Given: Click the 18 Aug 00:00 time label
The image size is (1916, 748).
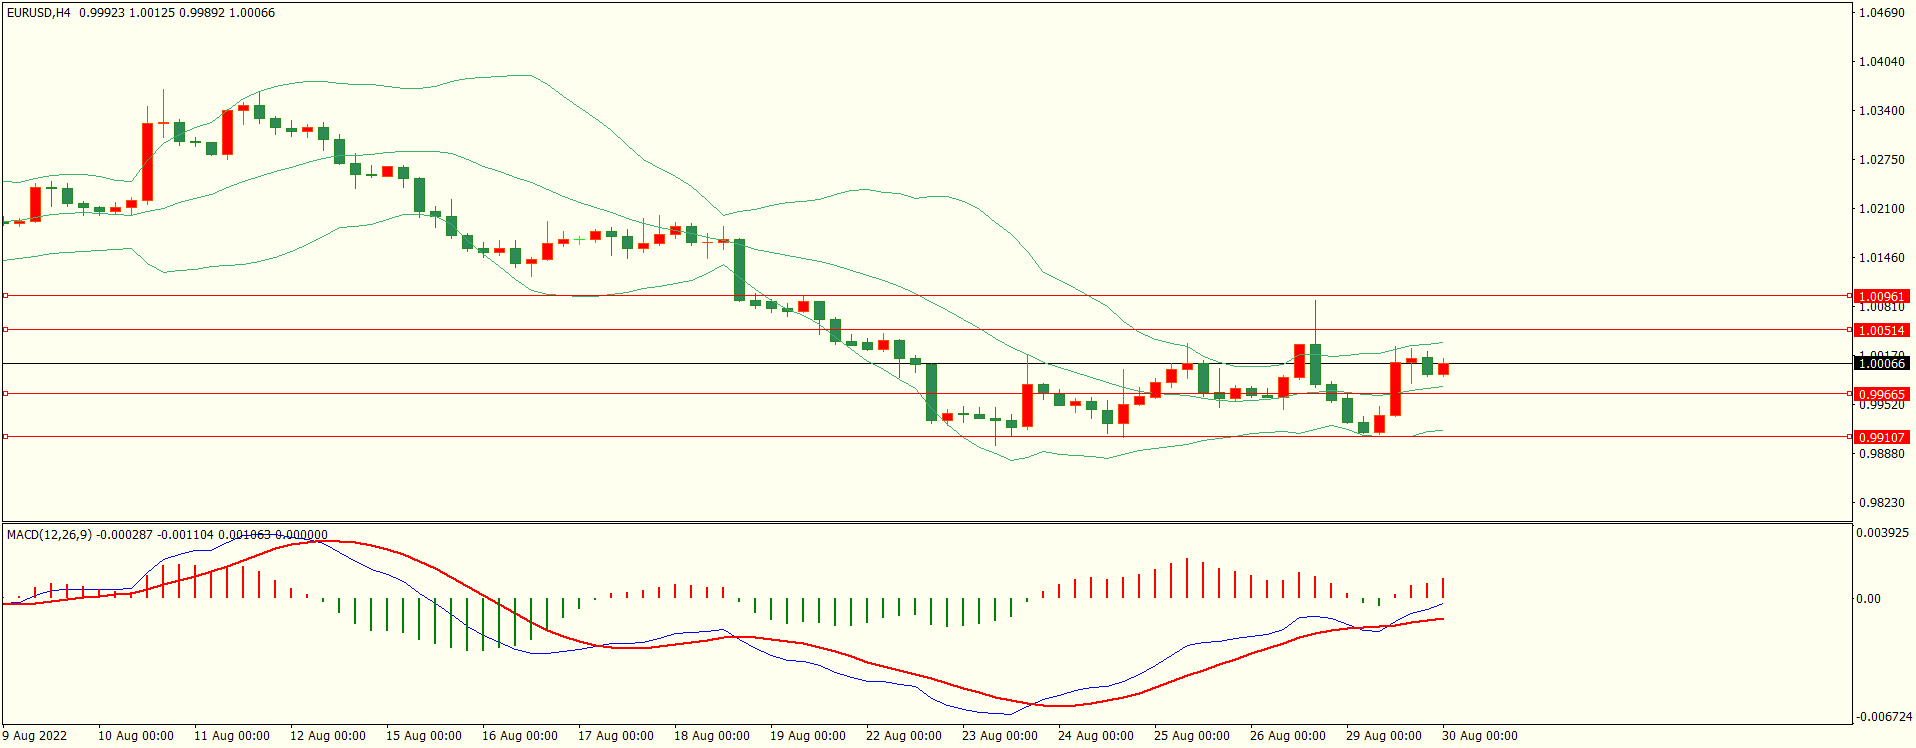Looking at the screenshot, I should pos(712,736).
